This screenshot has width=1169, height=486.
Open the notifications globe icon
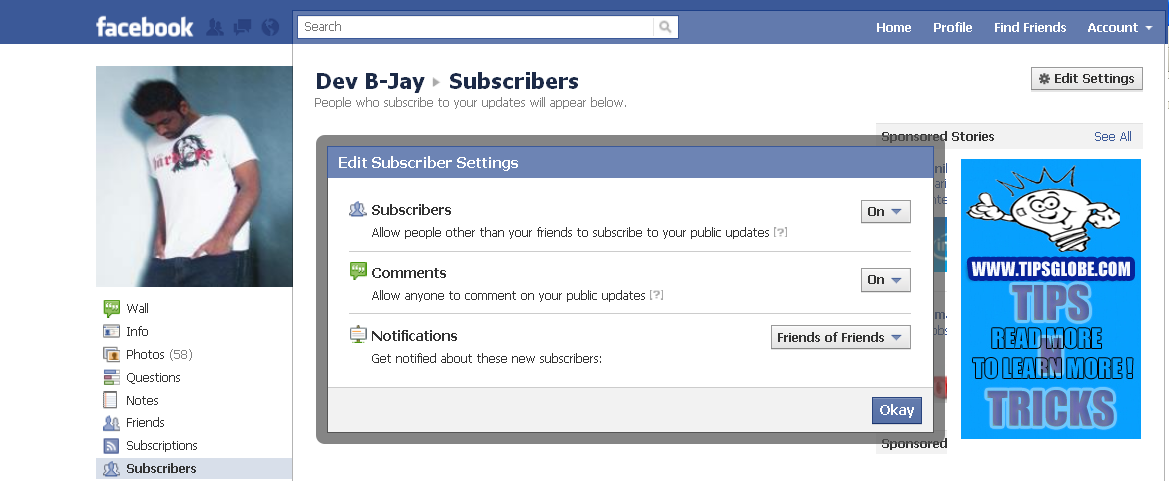269,27
